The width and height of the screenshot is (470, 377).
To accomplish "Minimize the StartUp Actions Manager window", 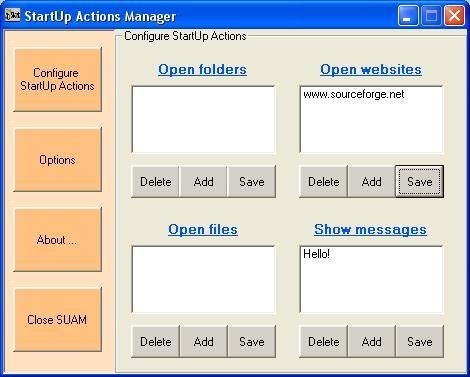I will [408, 15].
